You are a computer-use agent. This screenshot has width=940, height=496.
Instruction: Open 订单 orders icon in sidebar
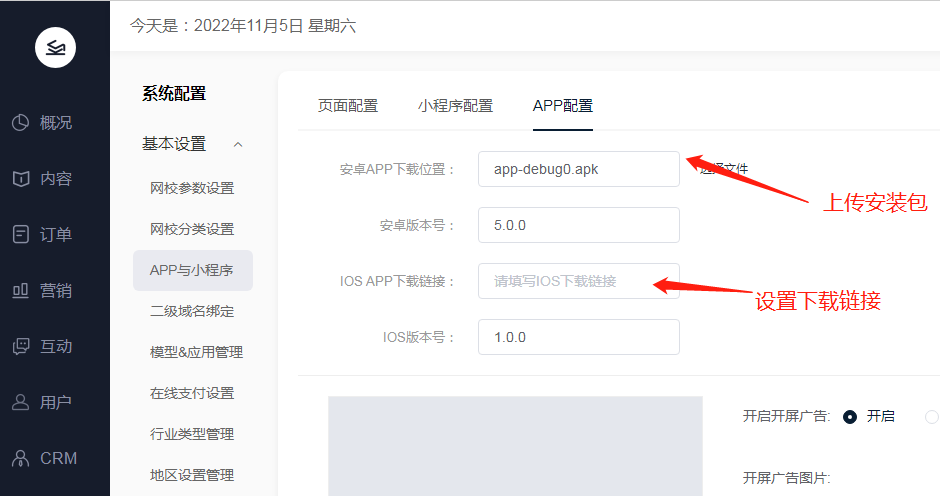(21, 235)
